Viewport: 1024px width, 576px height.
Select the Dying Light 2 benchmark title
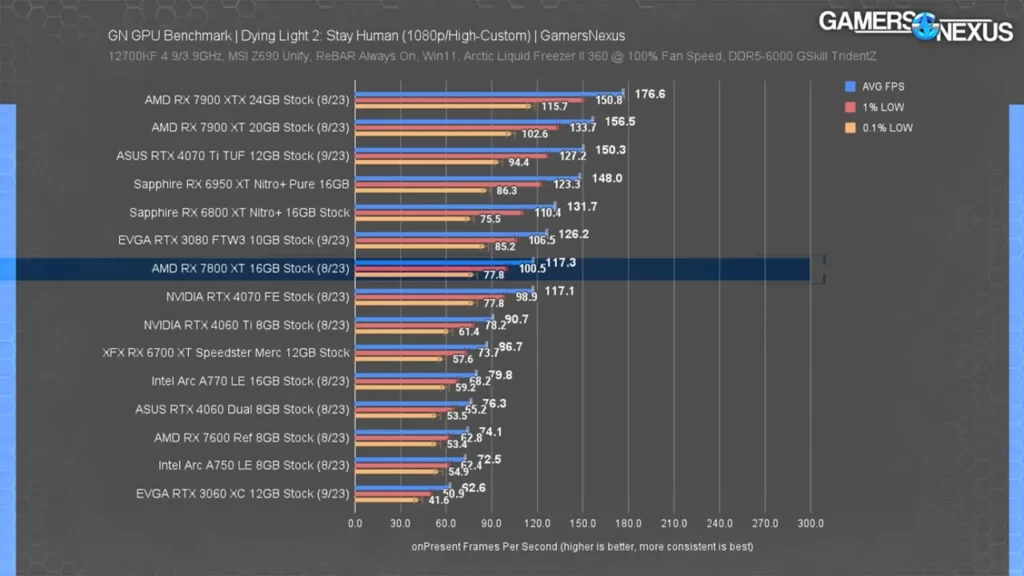pyautogui.click(x=365, y=34)
